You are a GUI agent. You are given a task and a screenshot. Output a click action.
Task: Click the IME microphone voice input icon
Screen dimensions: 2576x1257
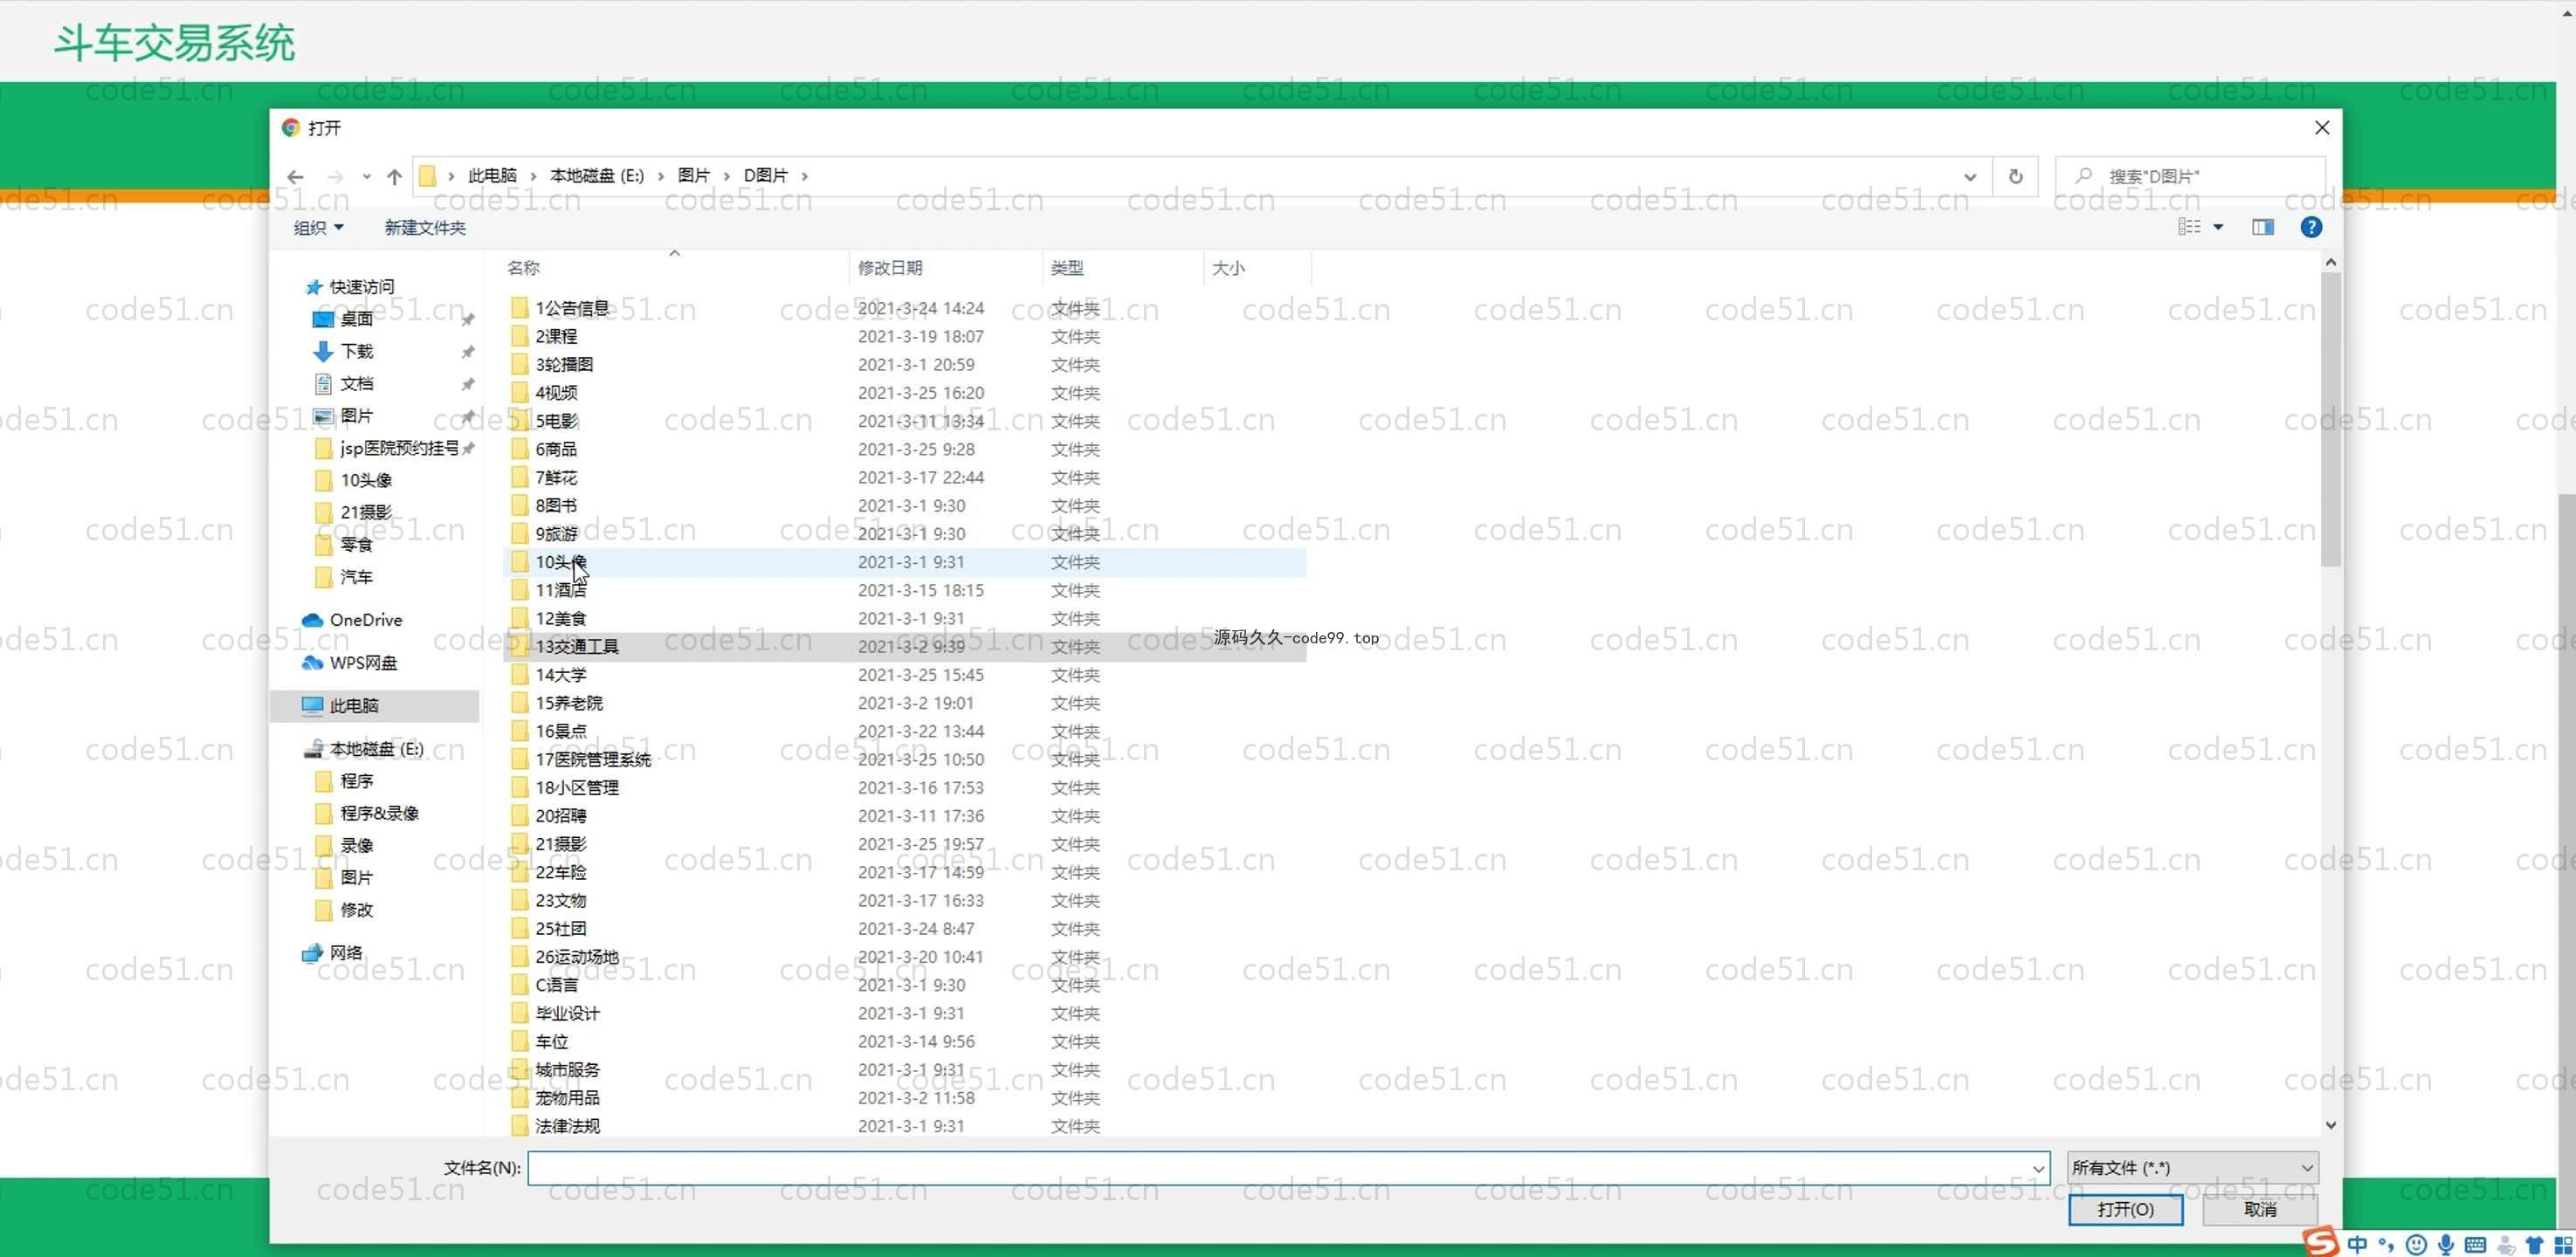tap(2446, 1244)
